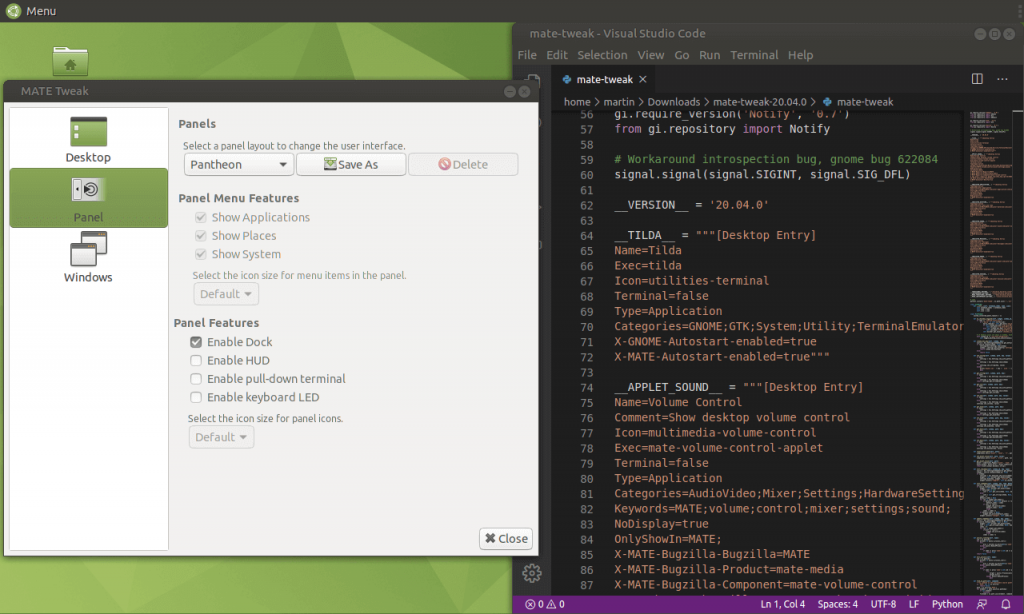Close the MATE Tweak dialog via Close button
Screen dimensions: 1024x614
505,538
